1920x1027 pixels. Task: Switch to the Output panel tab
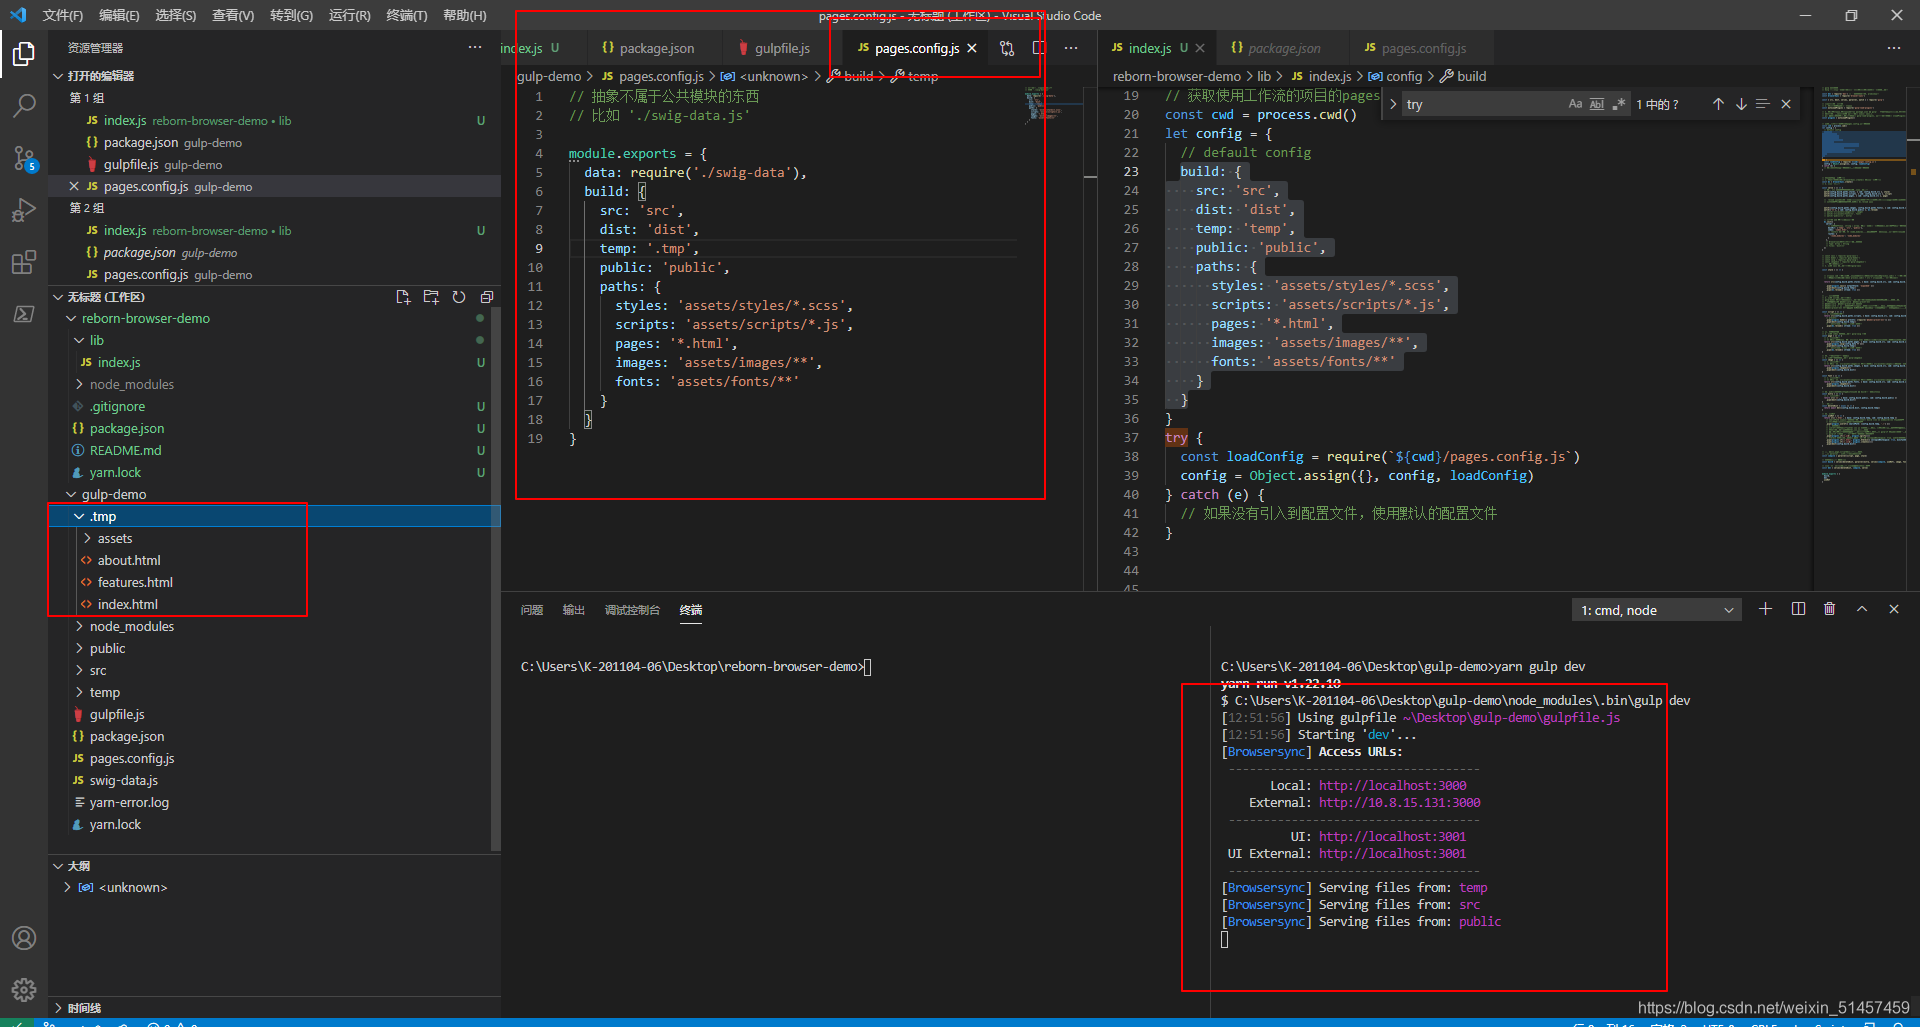pyautogui.click(x=574, y=610)
